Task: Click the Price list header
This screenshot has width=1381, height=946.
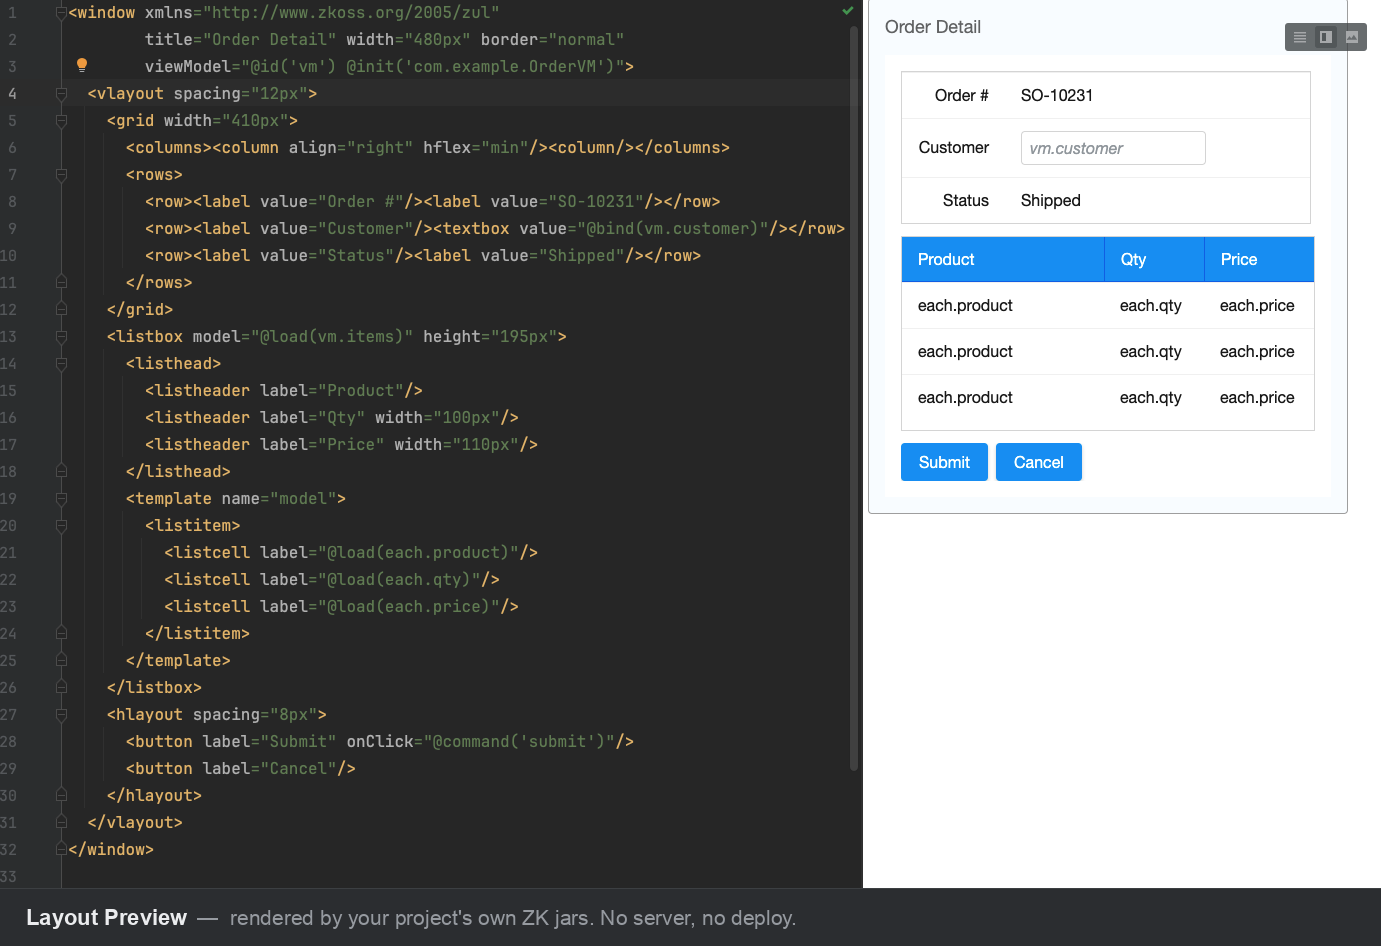Action: pos(1259,260)
